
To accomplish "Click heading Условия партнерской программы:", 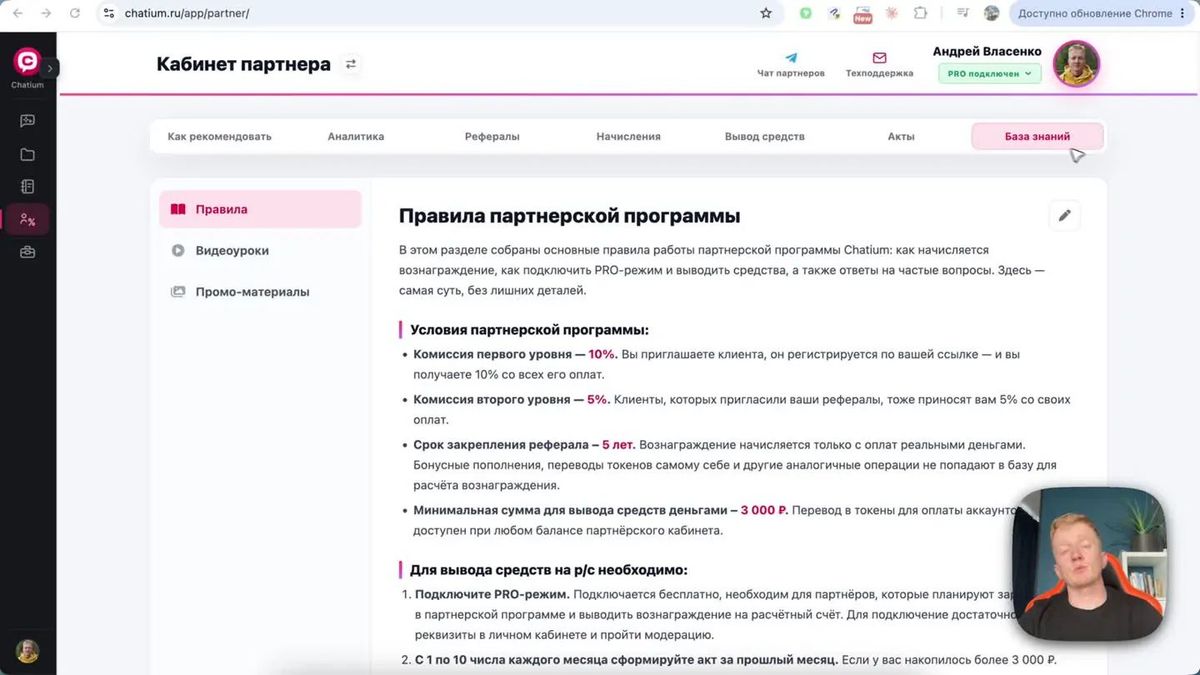I will click(529, 330).
